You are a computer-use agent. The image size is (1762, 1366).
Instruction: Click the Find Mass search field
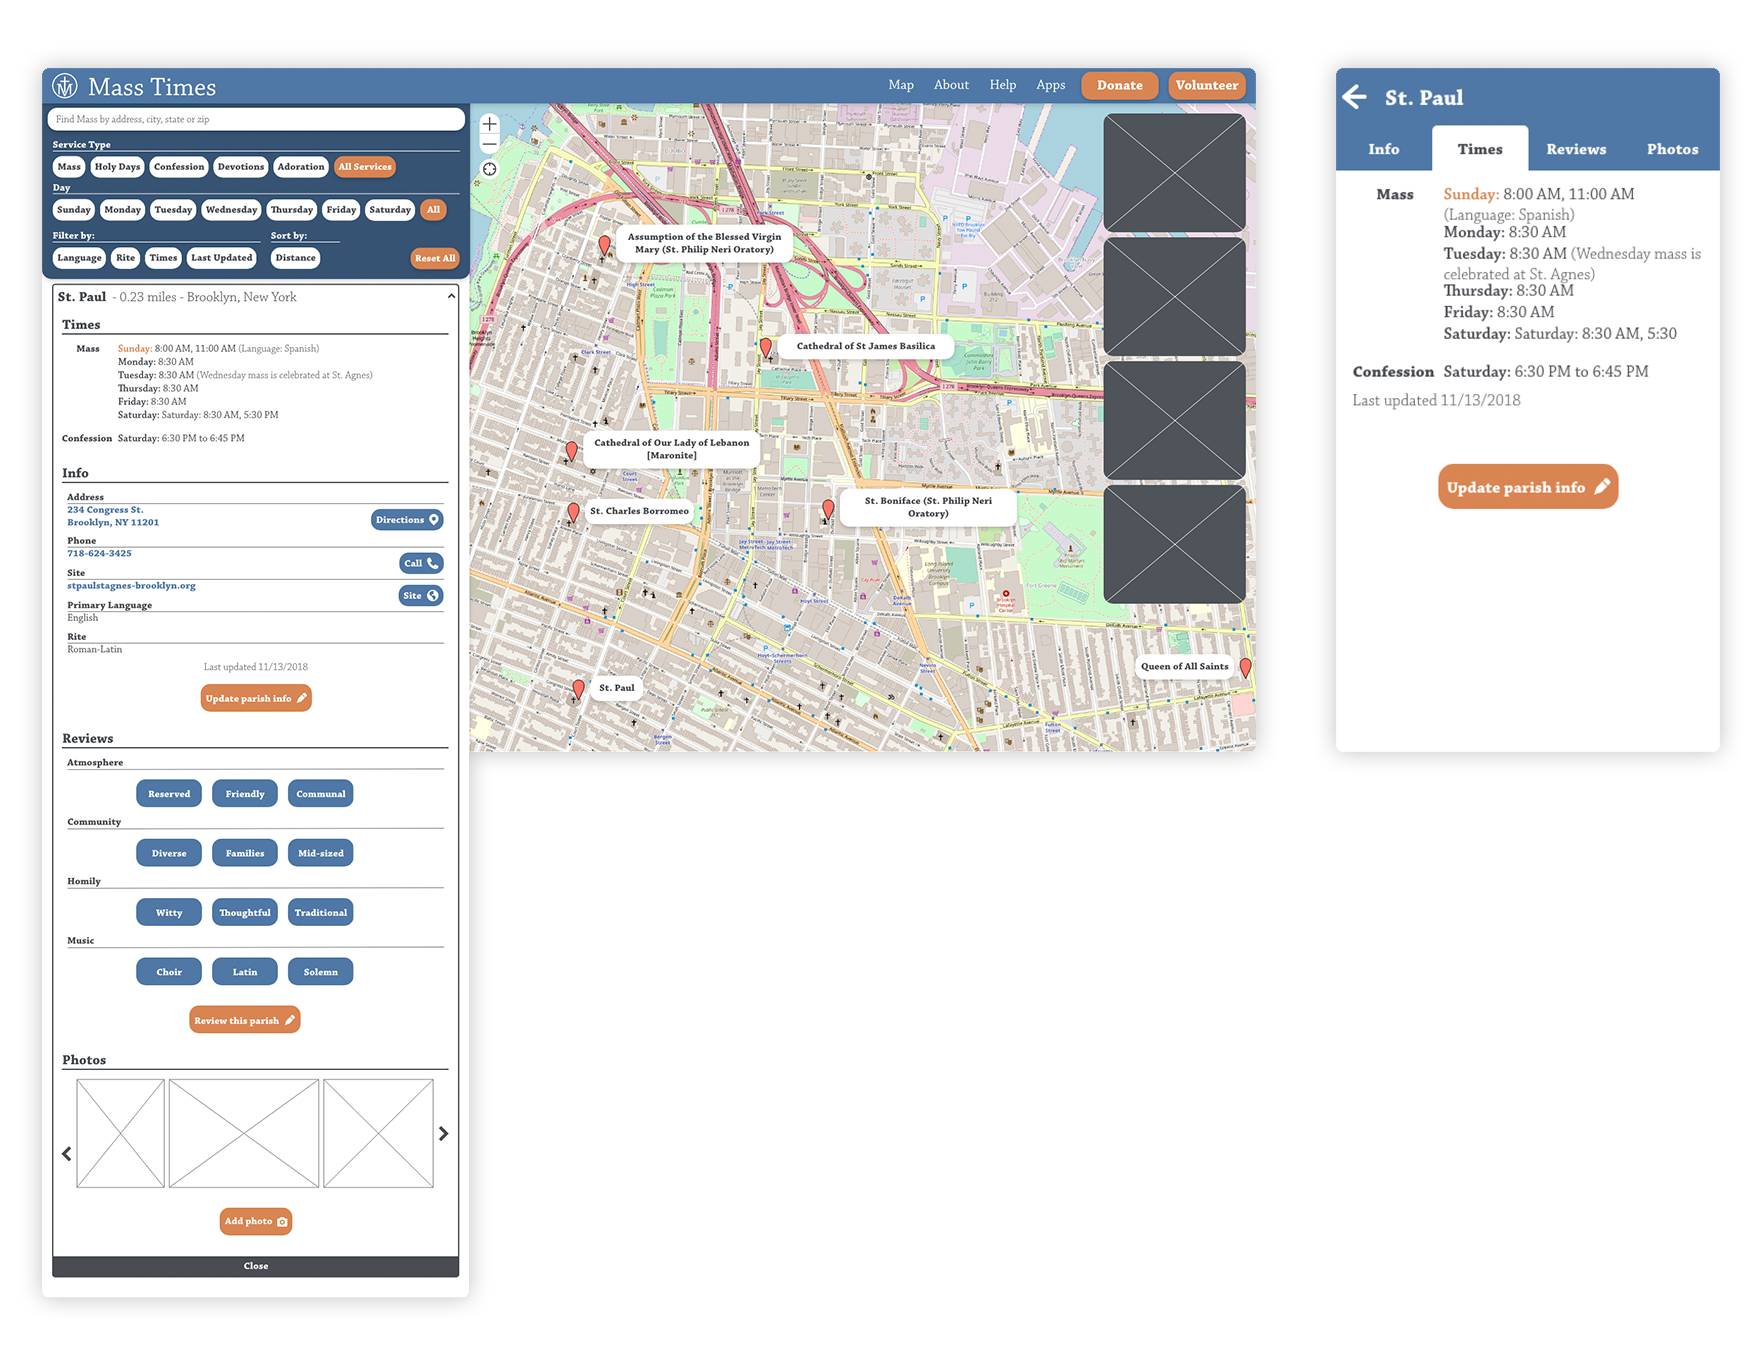[x=256, y=119]
